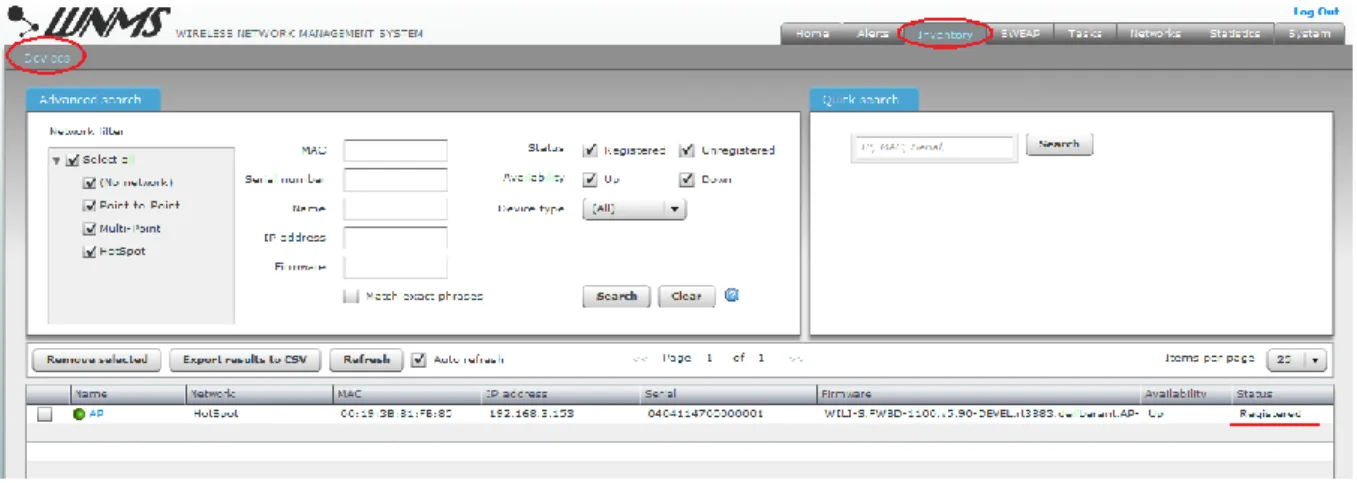This screenshot has height=483, width=1357.
Task: Sort by the Firmware column header
Action: coord(979,394)
